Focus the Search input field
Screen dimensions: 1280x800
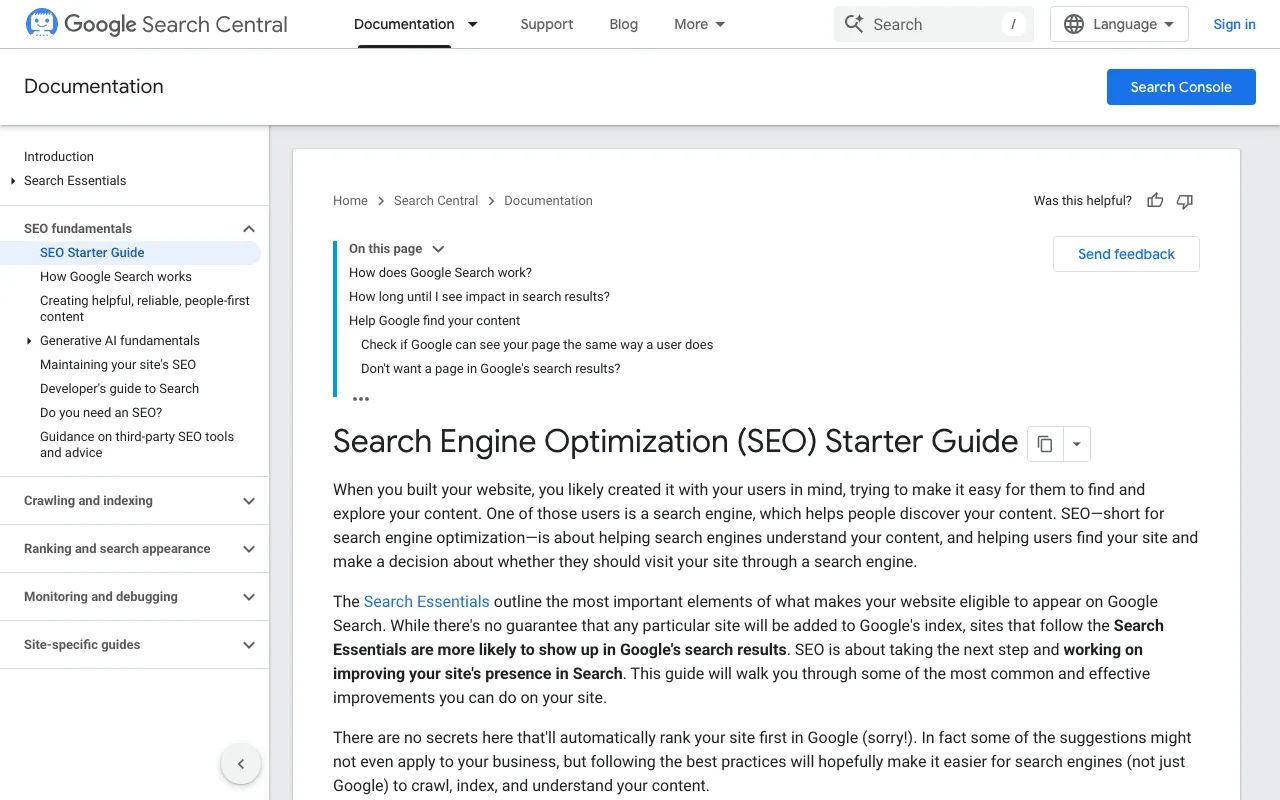coord(935,24)
